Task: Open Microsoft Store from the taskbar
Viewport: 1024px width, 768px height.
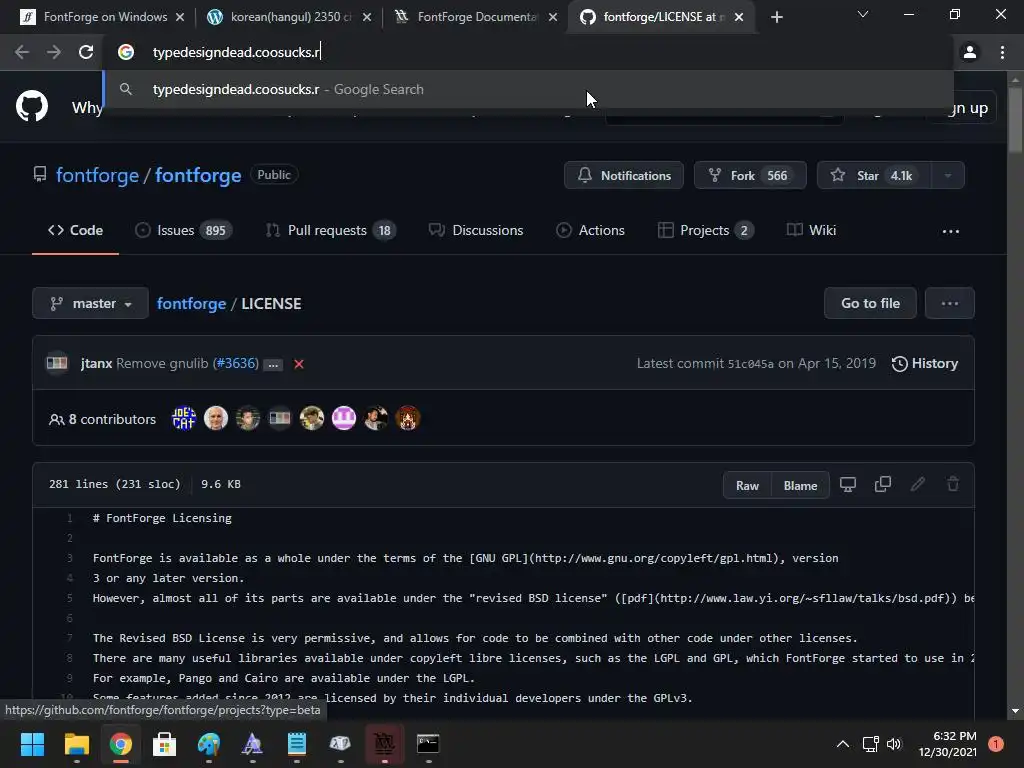Action: tap(165, 744)
